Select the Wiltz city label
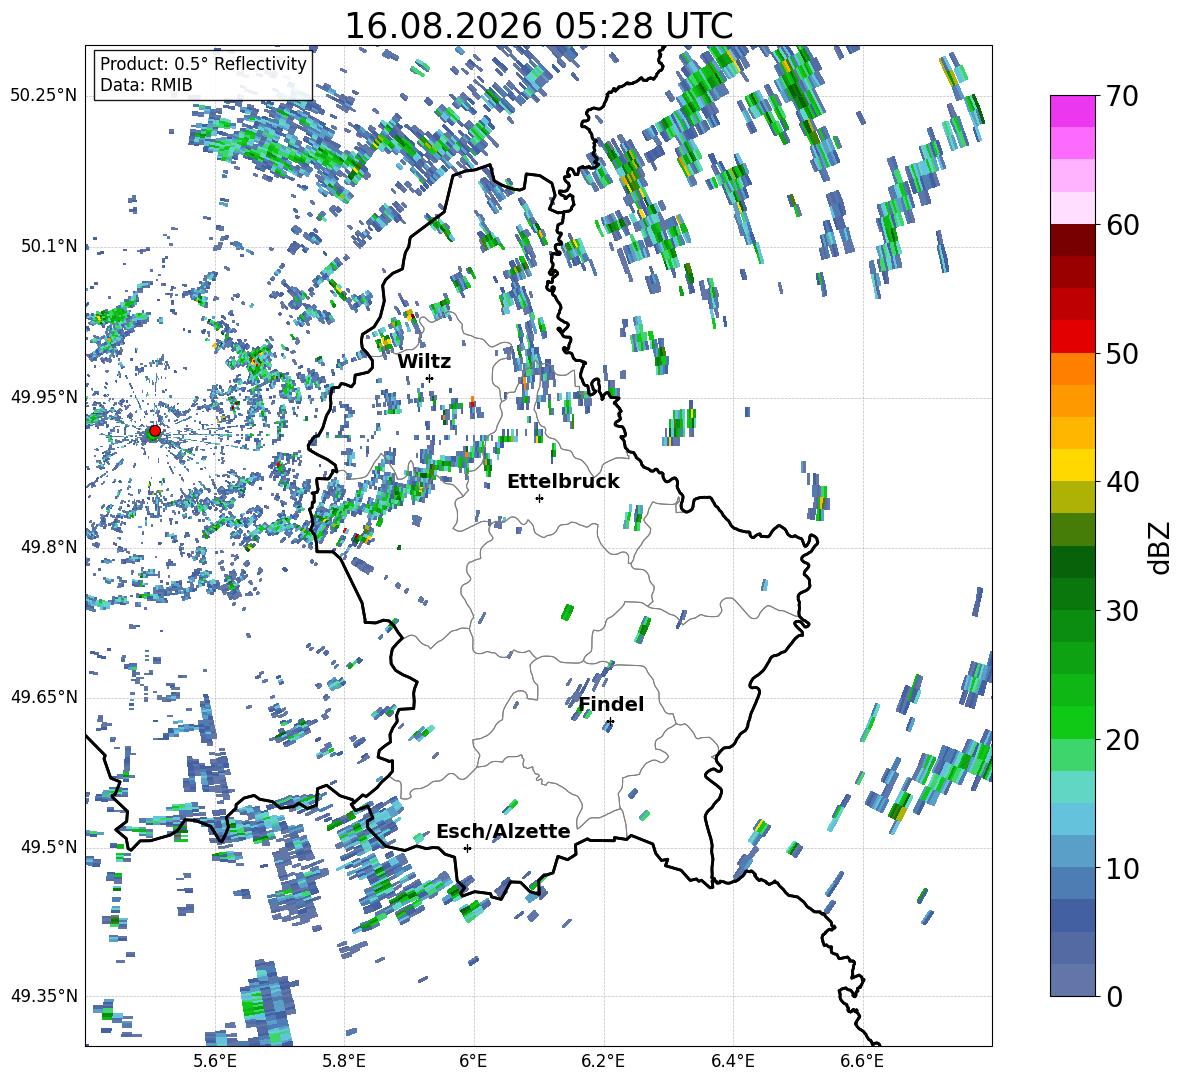This screenshot has height=1081, width=1184. pos(424,362)
